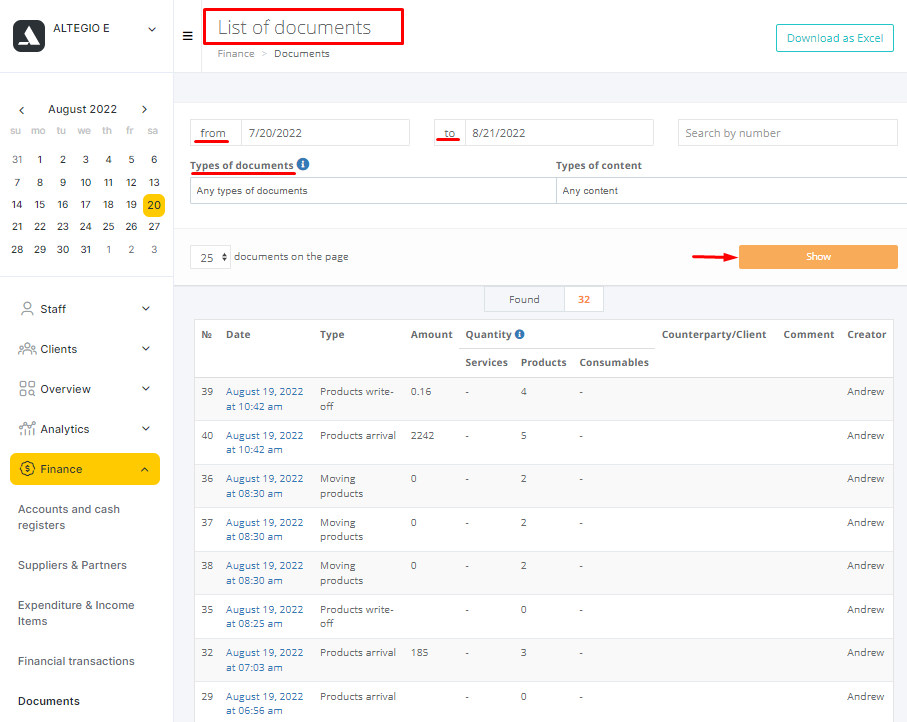Select August 25 in the calendar
907x722 pixels.
pyautogui.click(x=108, y=227)
